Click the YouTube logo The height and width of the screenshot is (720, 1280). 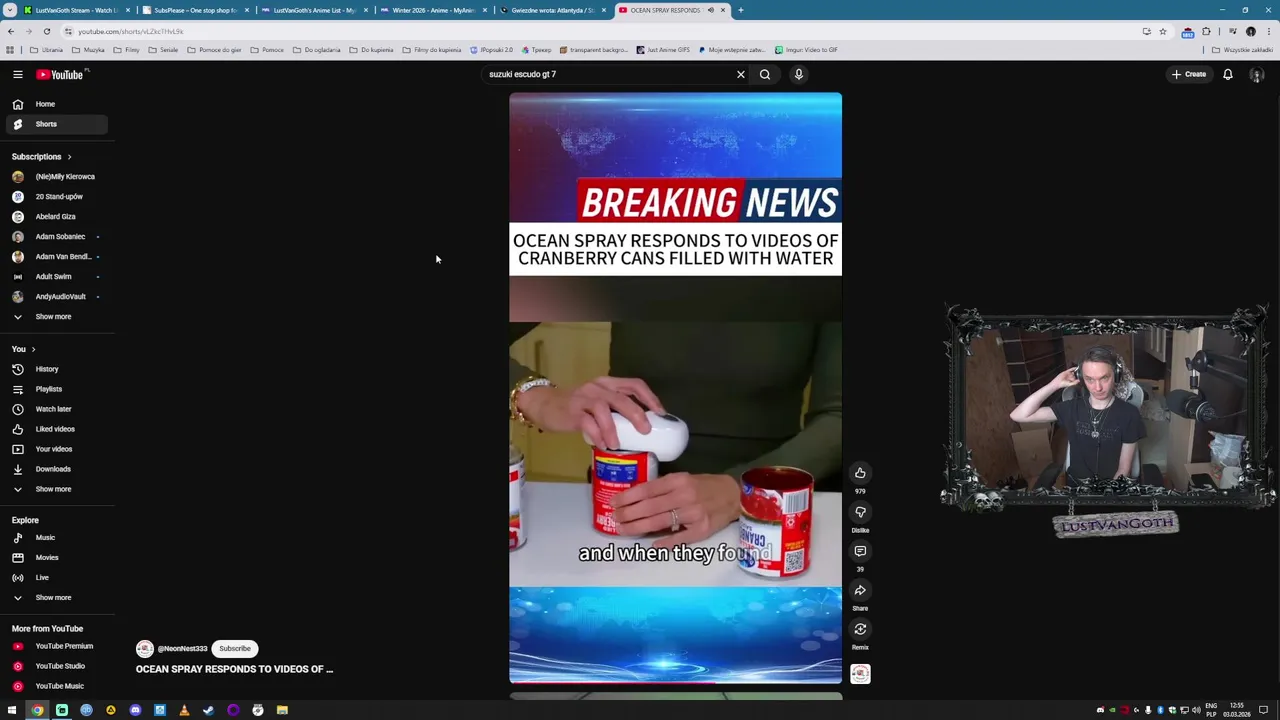pos(62,74)
